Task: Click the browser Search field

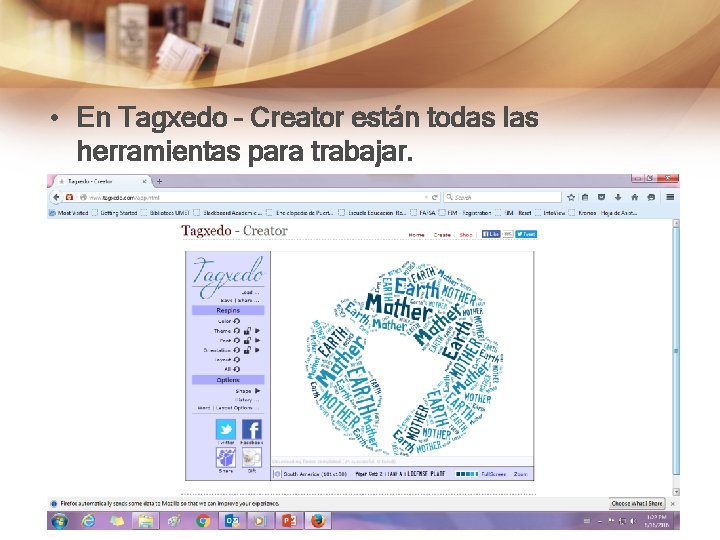Action: 502,197
